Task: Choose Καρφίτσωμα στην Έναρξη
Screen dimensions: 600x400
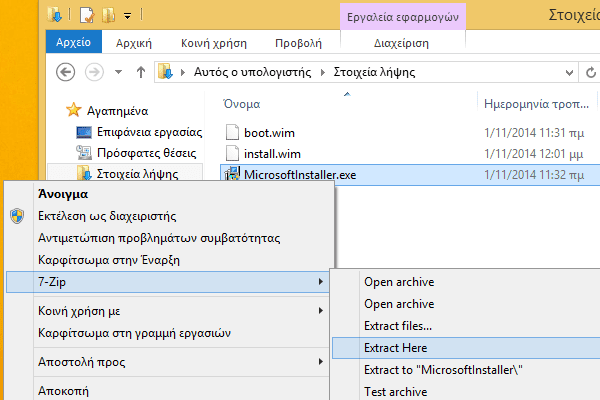Action: point(168,260)
